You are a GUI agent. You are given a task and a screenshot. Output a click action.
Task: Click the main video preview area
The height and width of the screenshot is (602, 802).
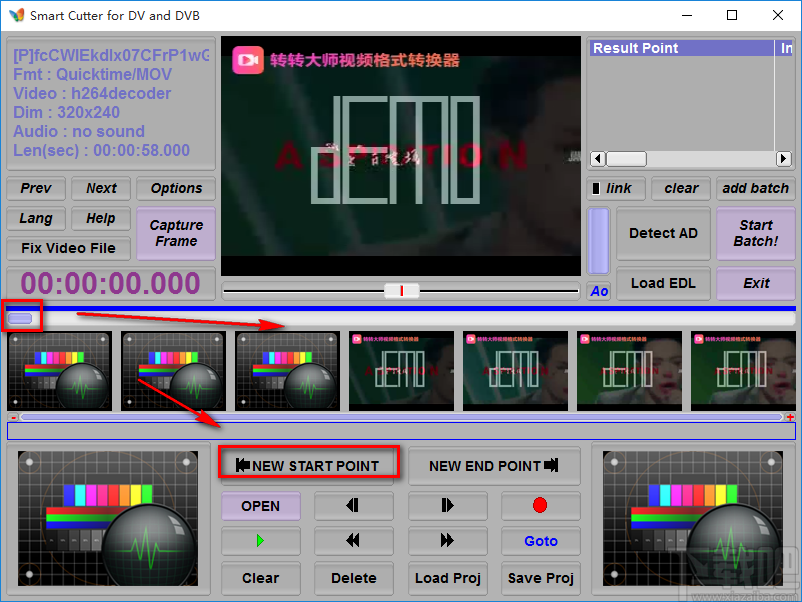coord(401,155)
